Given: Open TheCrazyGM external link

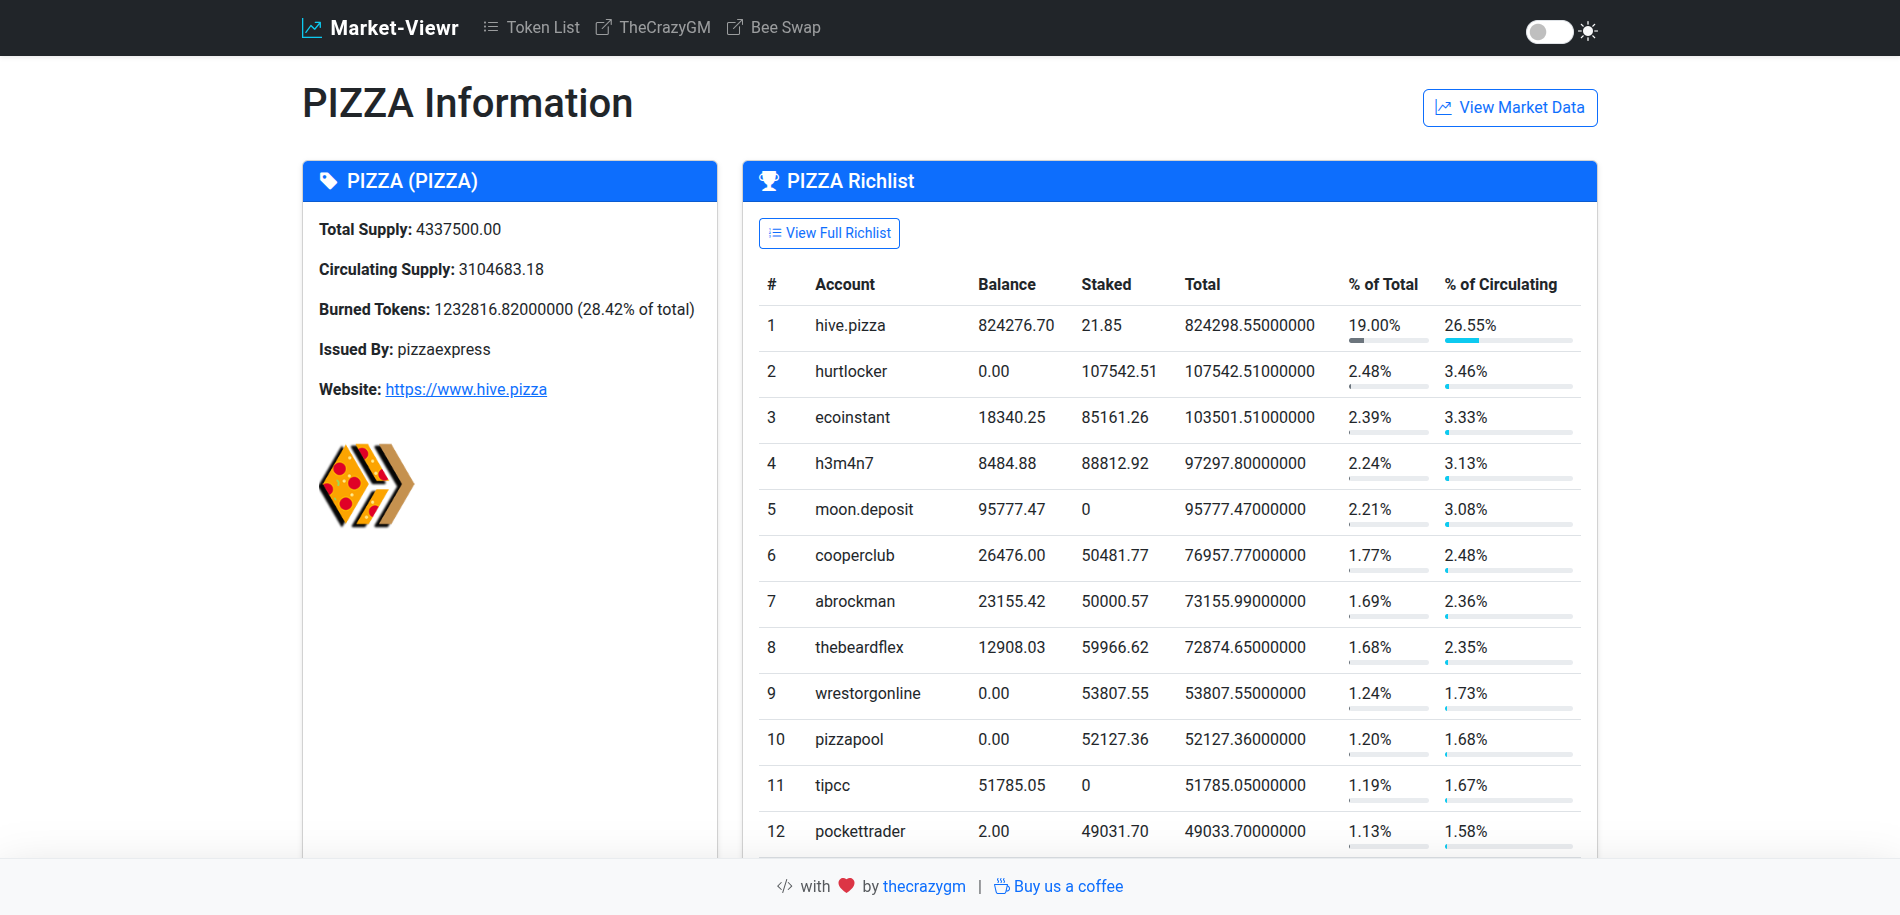Looking at the screenshot, I should [x=653, y=28].
